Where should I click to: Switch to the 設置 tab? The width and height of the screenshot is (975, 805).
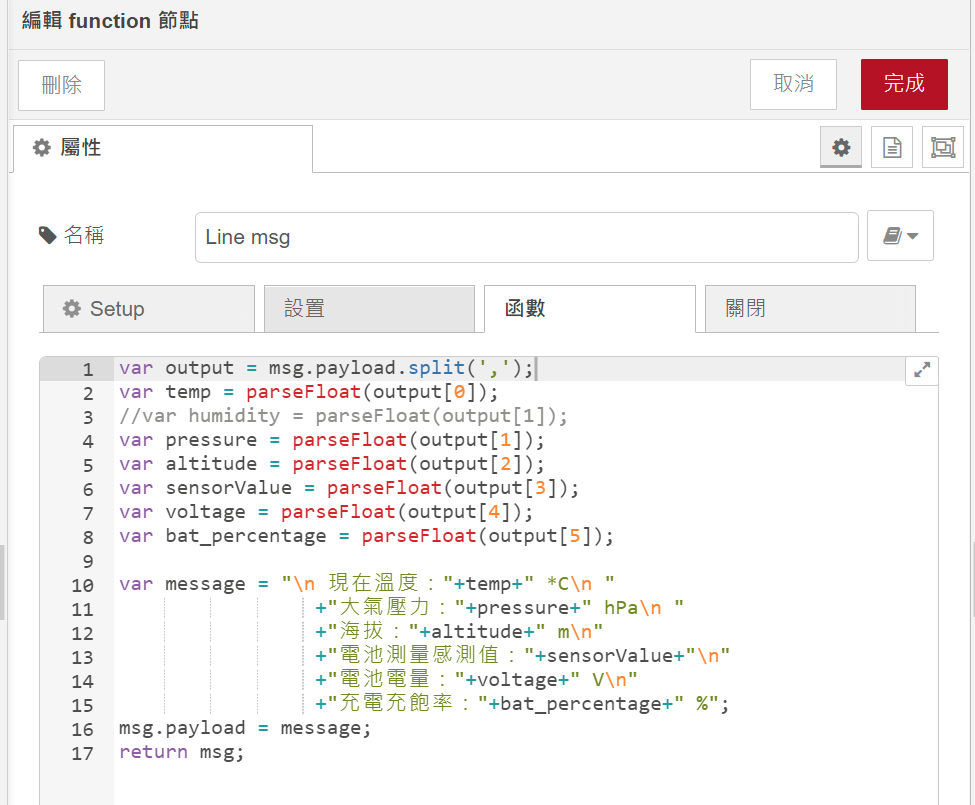[368, 309]
